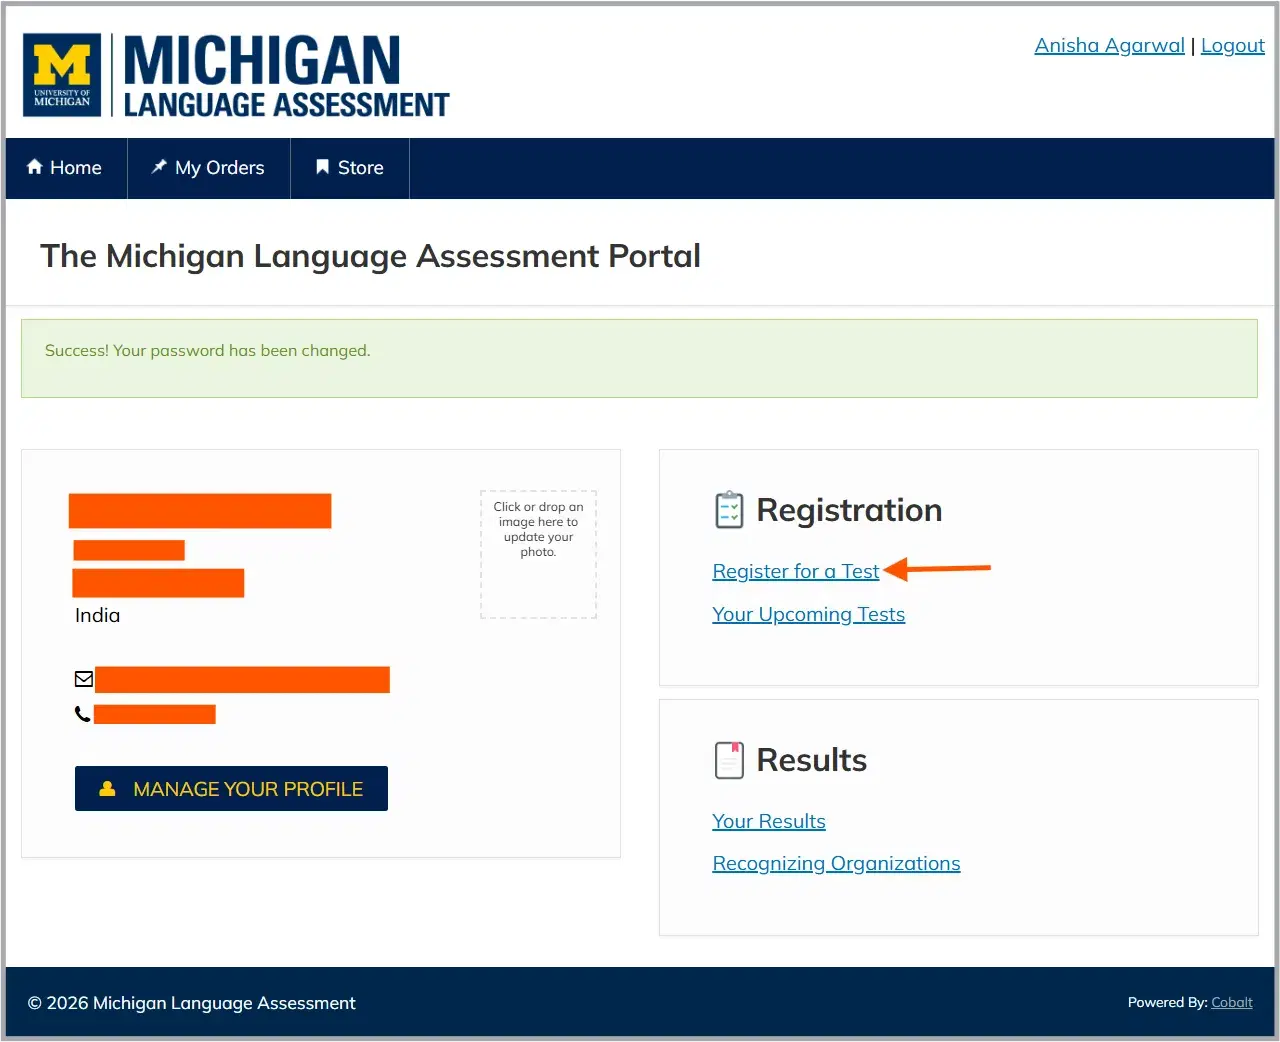Click the Registration clipboard icon

[x=729, y=510]
